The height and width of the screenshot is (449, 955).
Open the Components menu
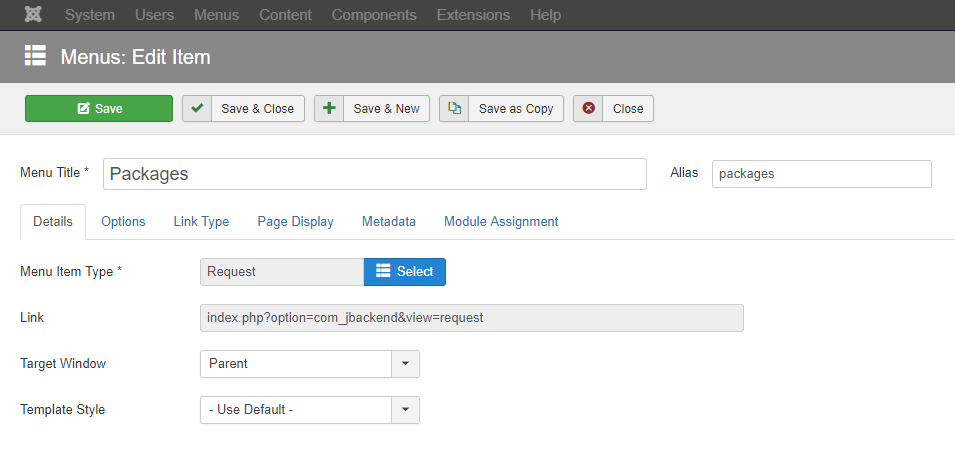point(374,15)
